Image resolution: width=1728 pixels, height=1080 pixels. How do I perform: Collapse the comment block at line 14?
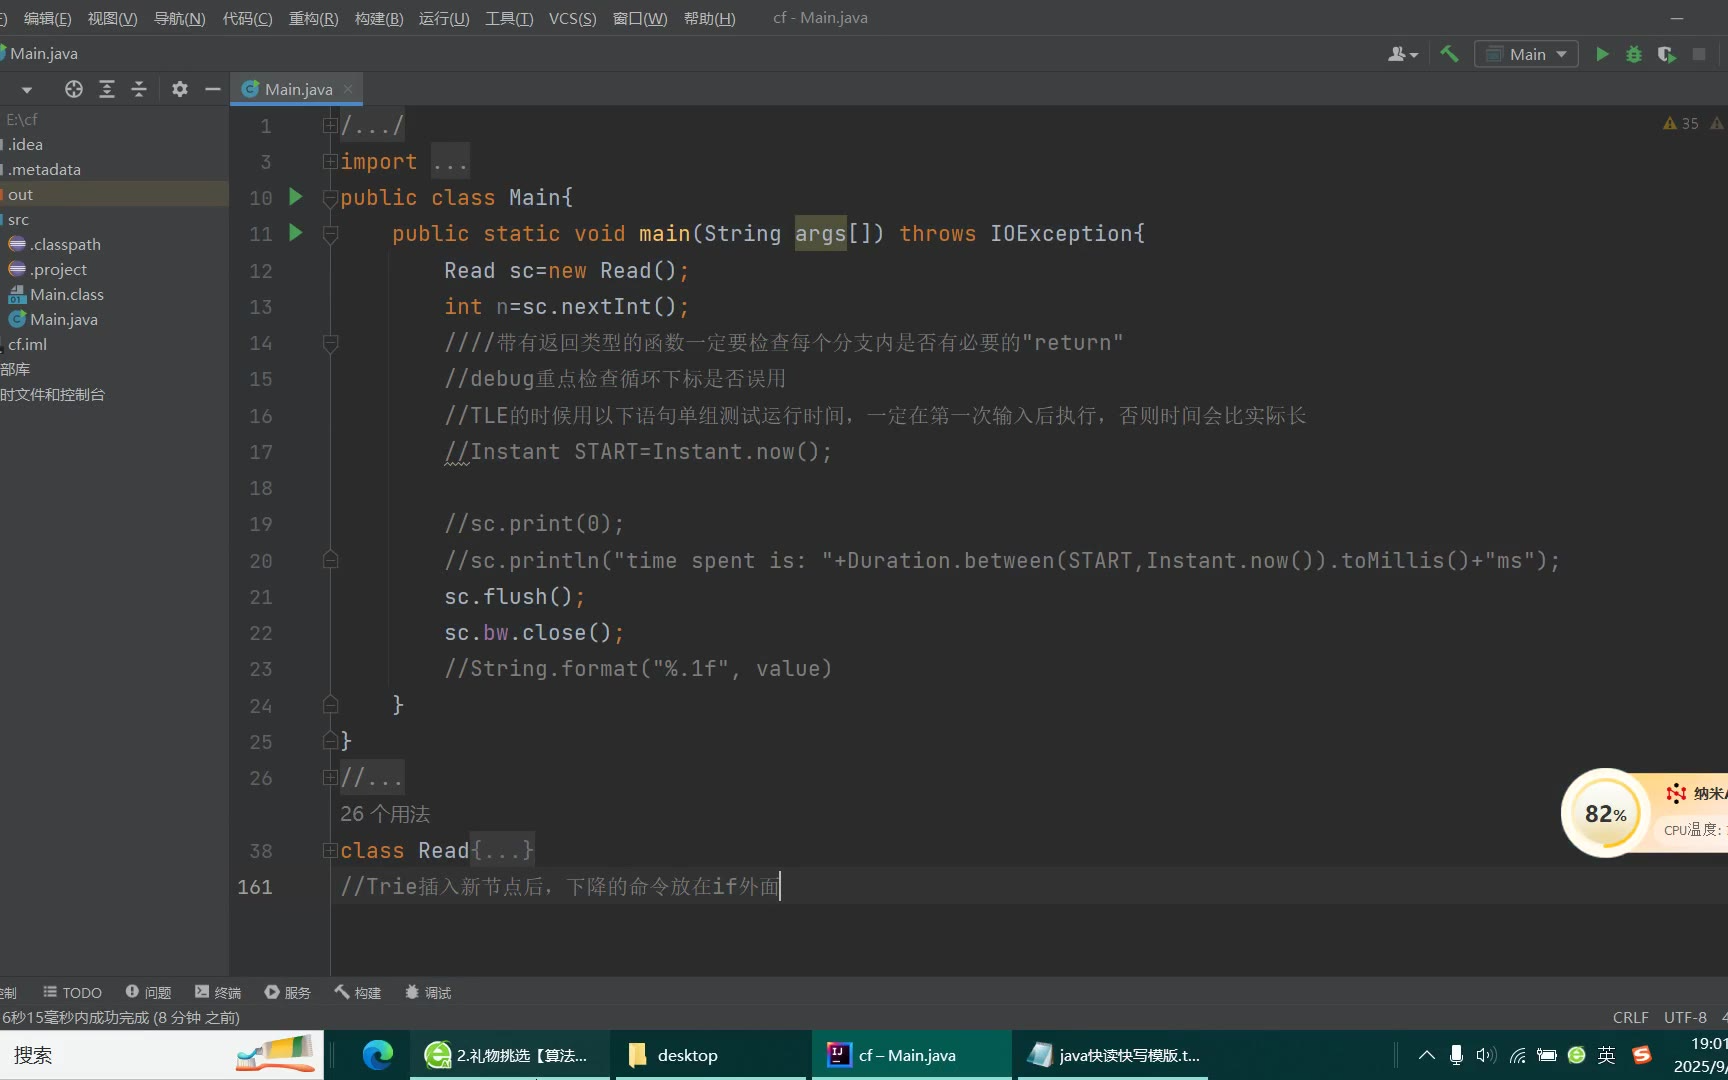pos(330,343)
